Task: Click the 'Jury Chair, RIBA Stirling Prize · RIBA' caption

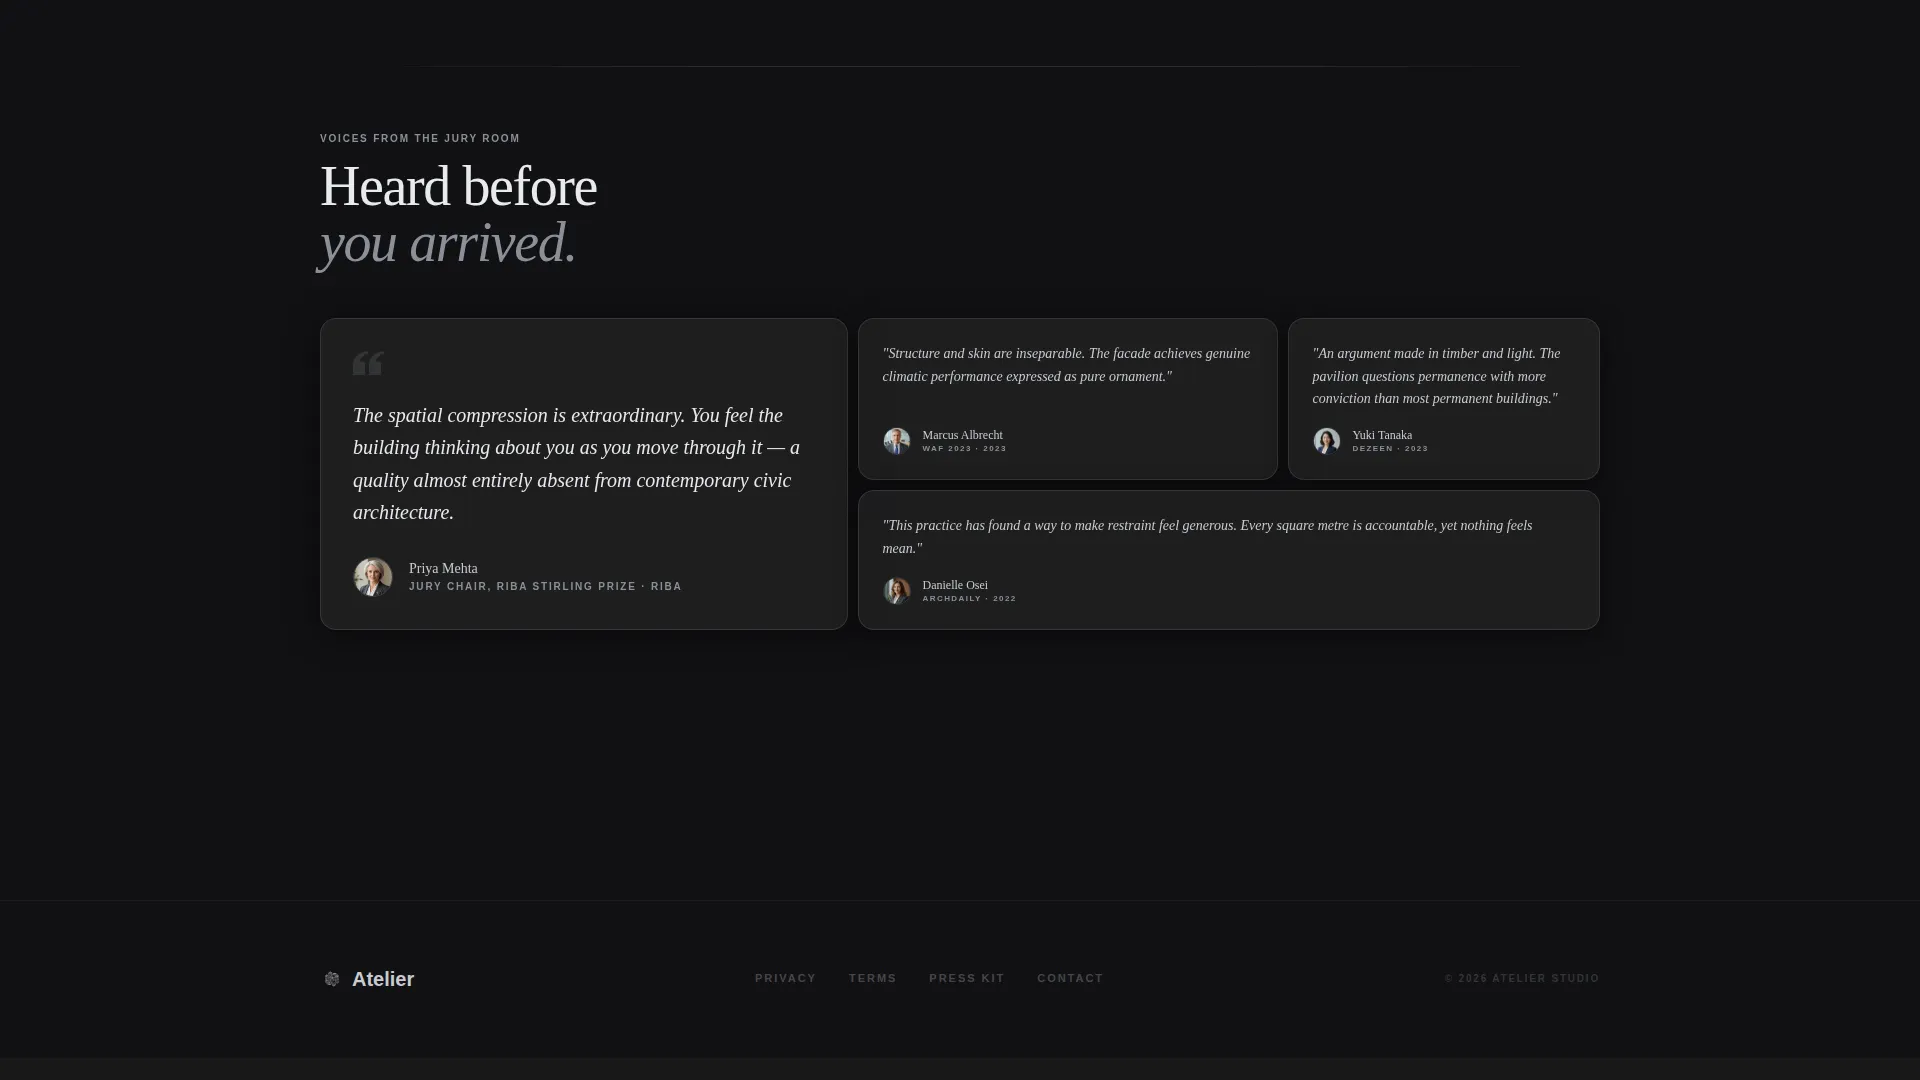Action: (545, 587)
